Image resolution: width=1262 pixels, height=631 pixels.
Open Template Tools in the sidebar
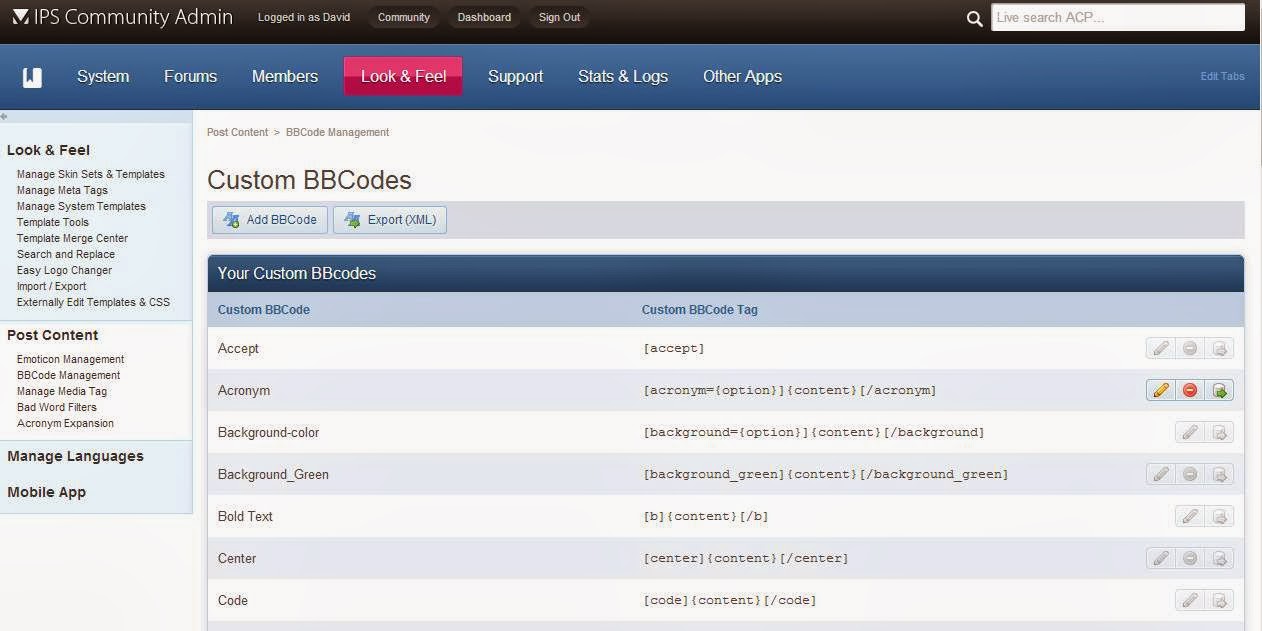[53, 222]
